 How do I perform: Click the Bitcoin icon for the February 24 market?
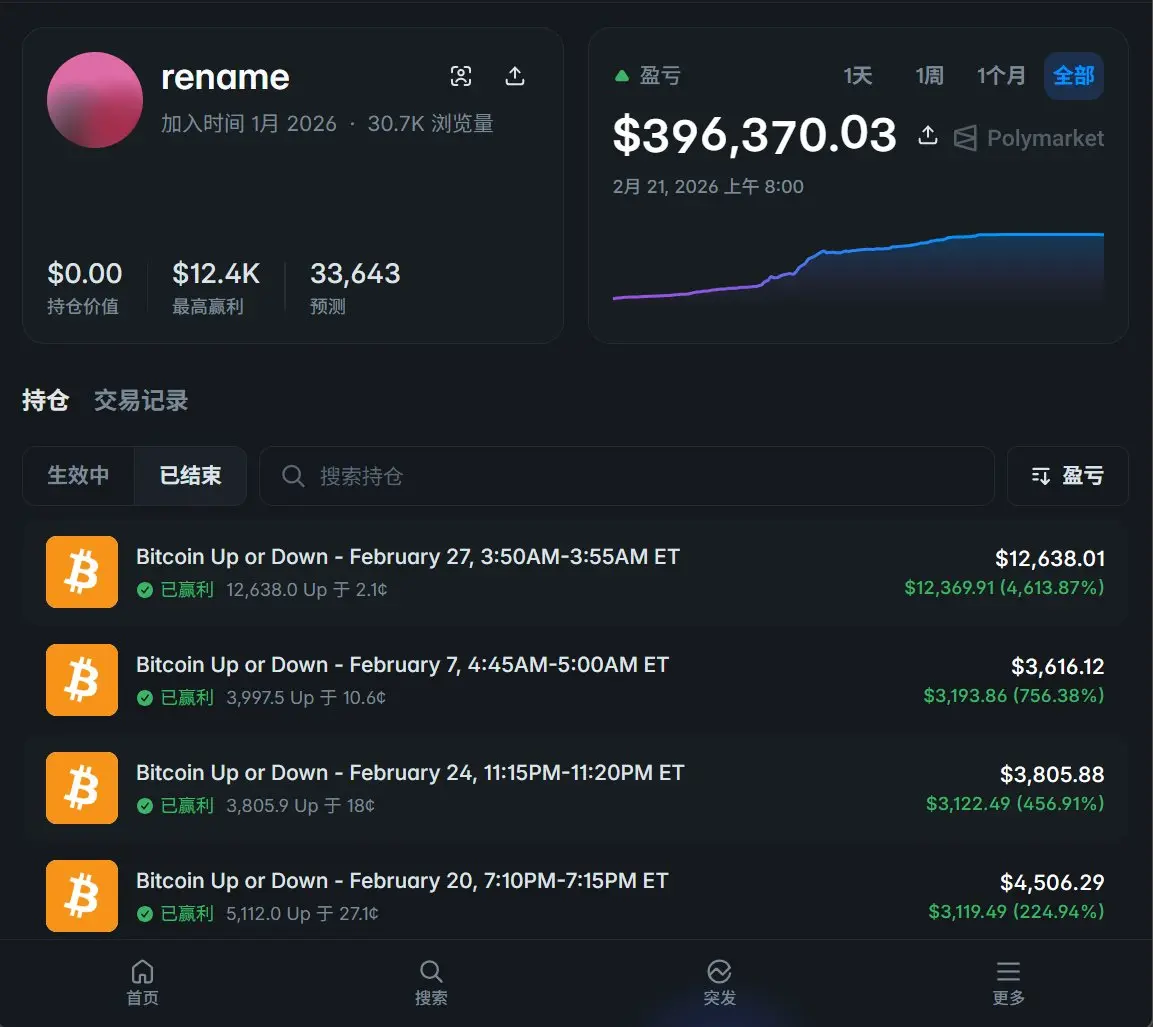[82, 788]
